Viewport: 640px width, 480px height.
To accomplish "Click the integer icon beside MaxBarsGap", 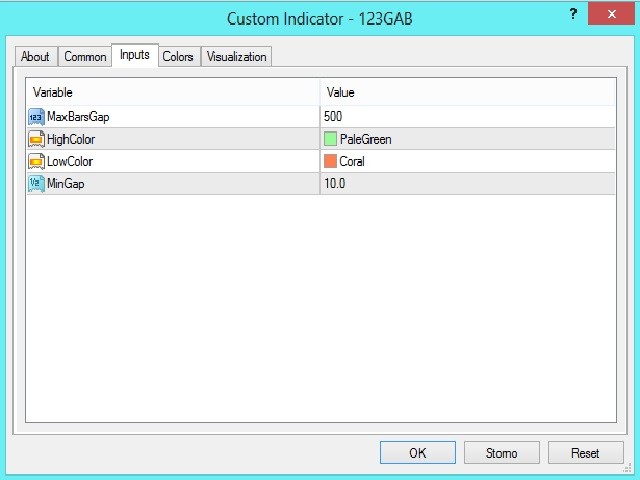I will (x=36, y=117).
